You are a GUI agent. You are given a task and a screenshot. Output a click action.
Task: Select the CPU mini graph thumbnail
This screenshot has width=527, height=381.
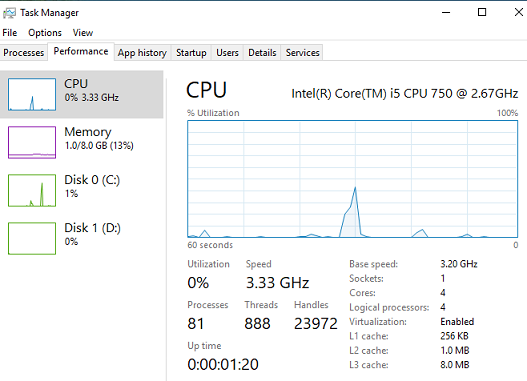click(32, 94)
